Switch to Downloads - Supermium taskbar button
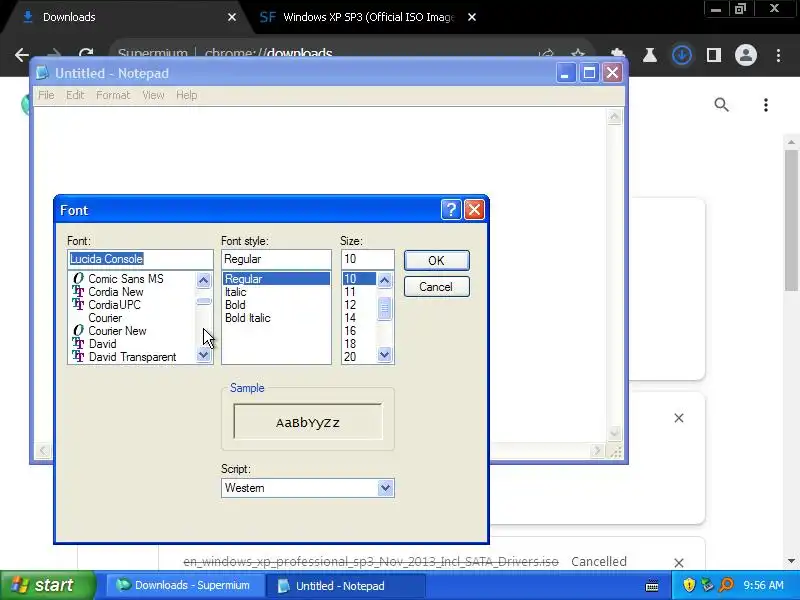 [184, 585]
